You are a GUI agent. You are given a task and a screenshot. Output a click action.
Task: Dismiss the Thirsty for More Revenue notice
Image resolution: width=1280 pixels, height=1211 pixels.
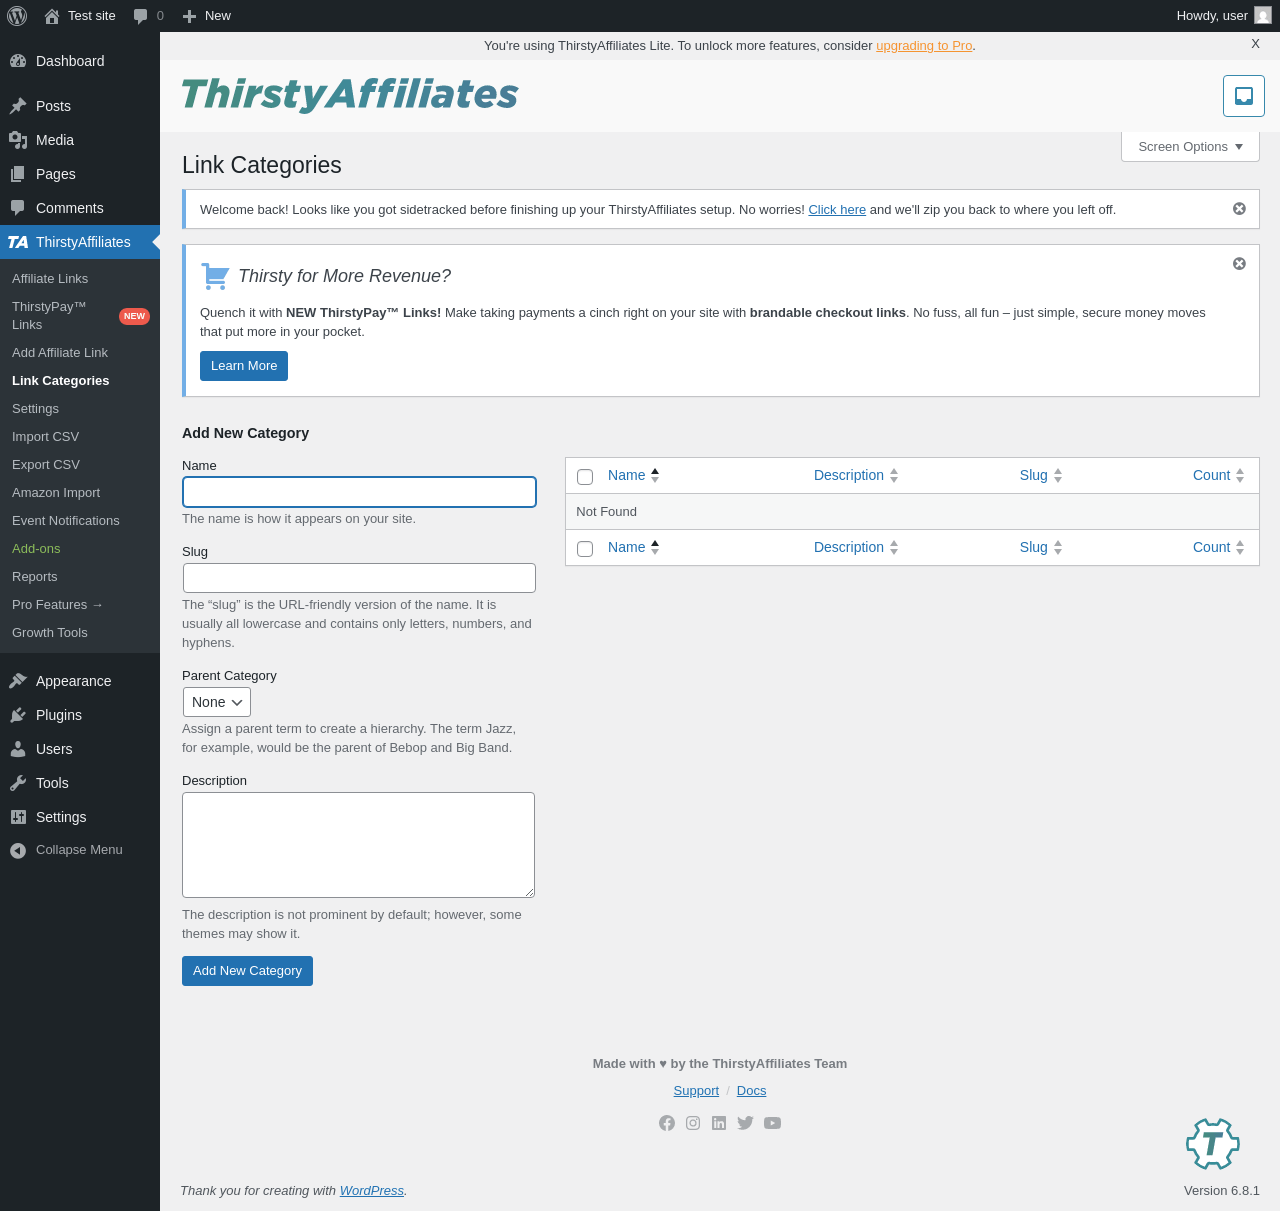tap(1239, 264)
